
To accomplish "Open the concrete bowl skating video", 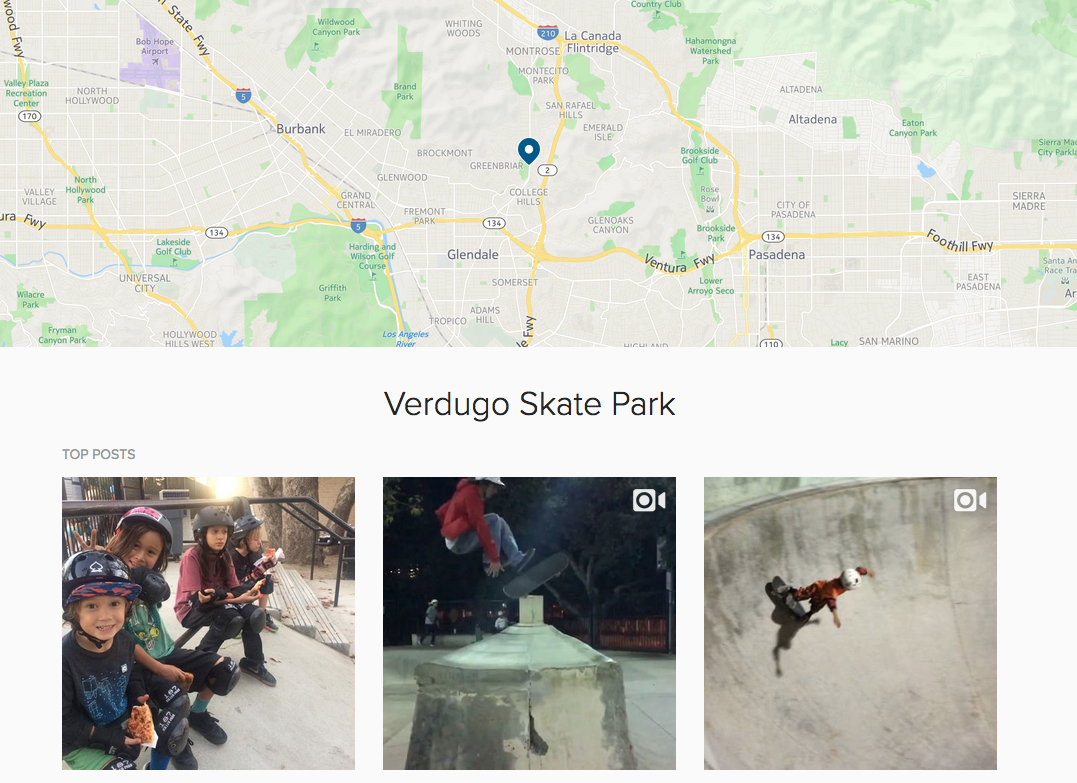I will click(850, 623).
